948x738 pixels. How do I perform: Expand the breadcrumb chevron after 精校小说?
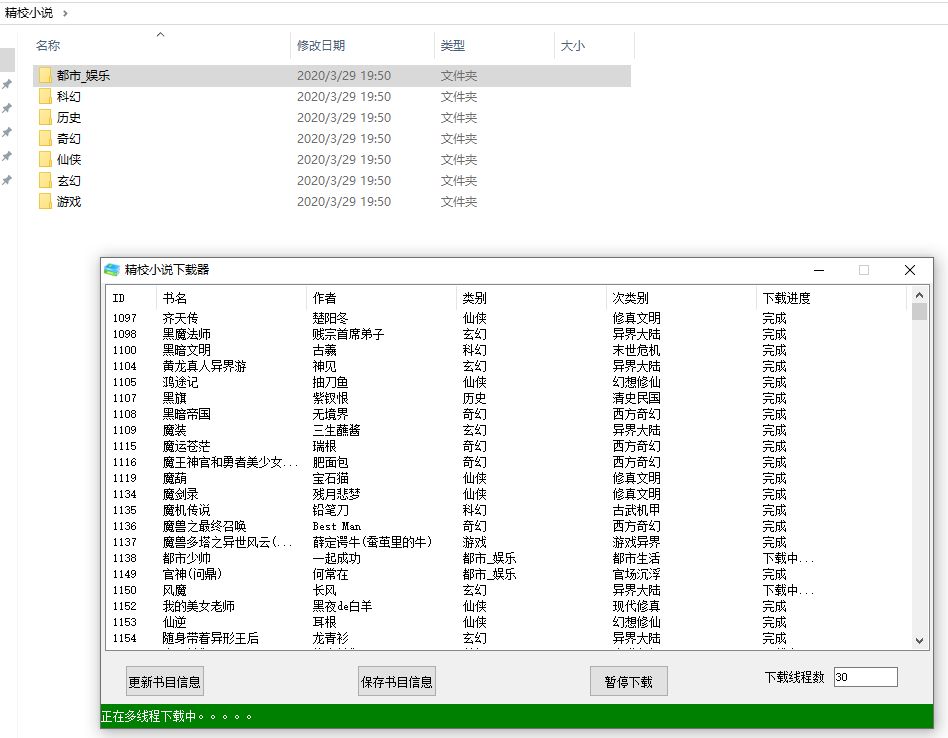coord(66,13)
